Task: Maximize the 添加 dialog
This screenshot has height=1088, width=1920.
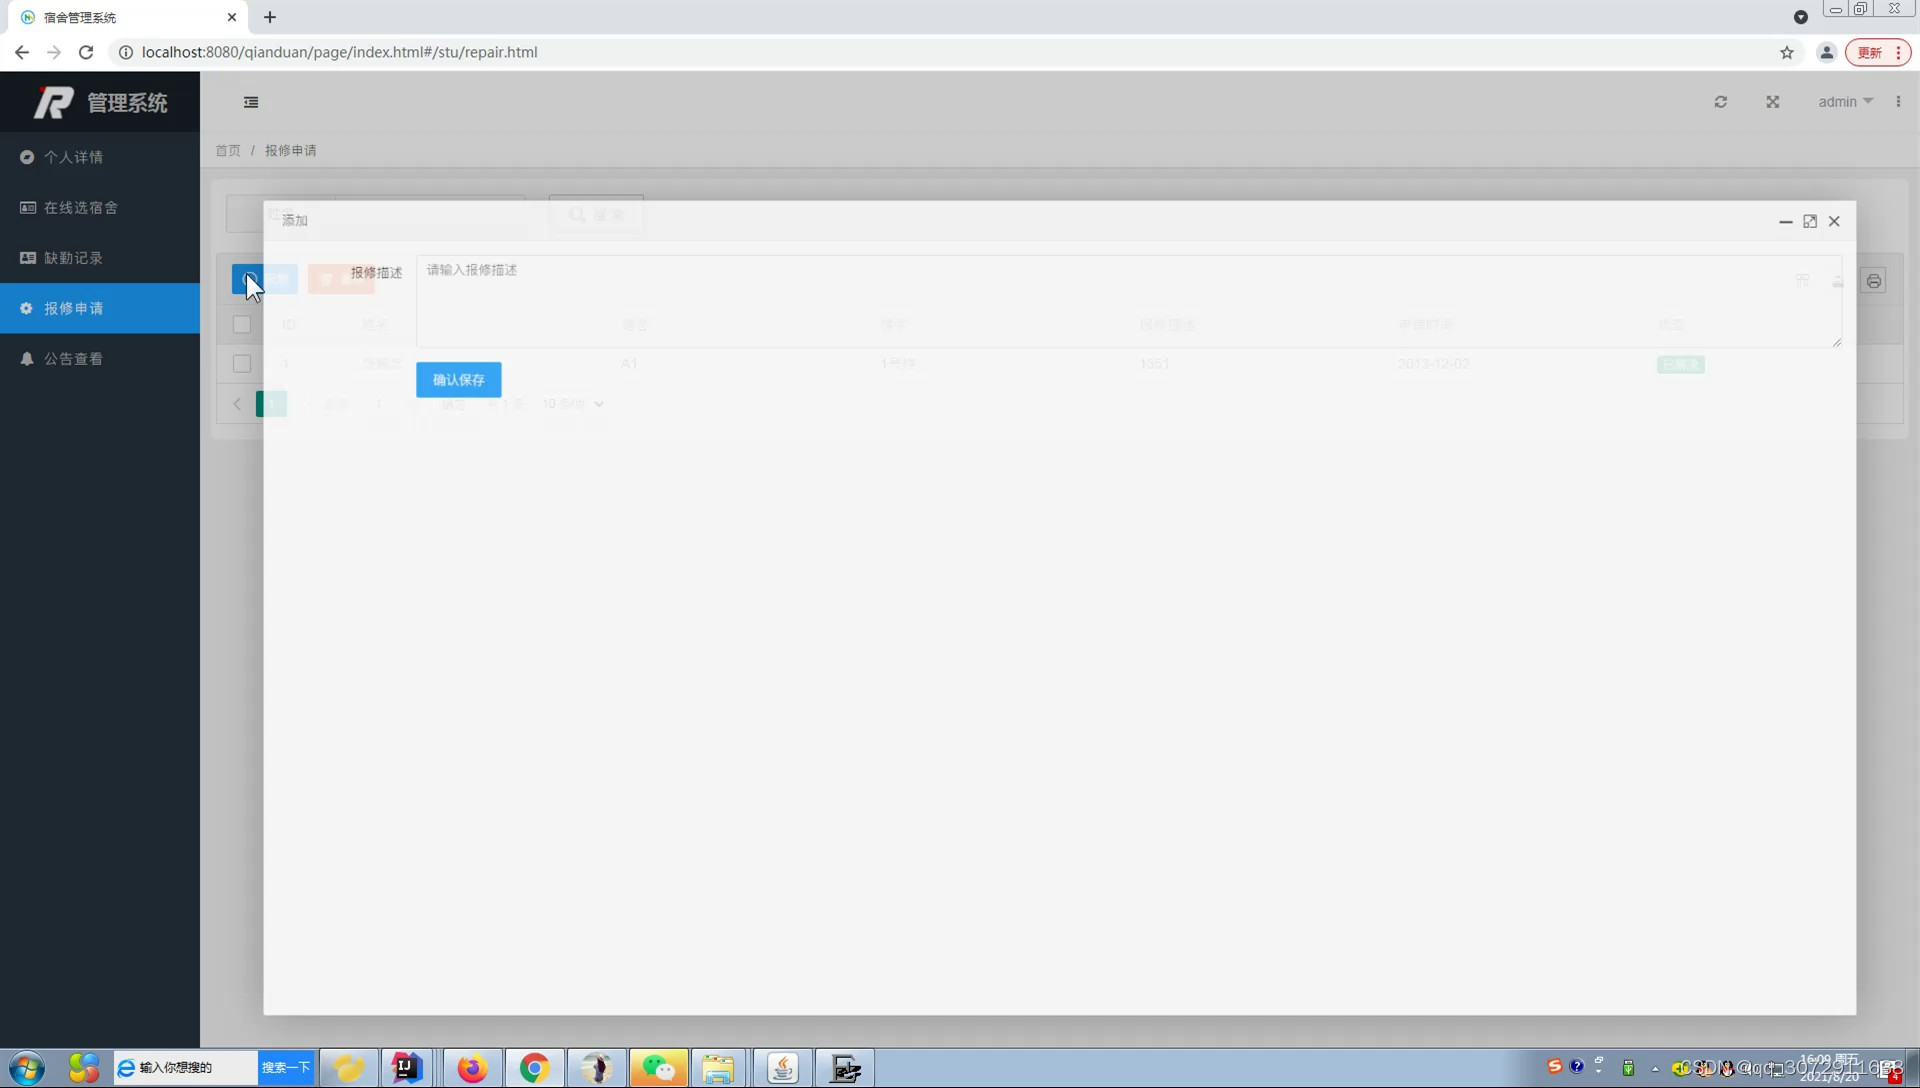Action: click(x=1810, y=221)
